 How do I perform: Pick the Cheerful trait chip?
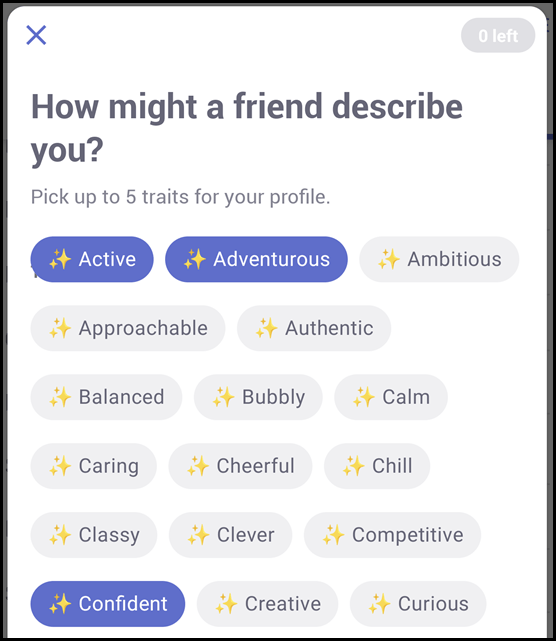coord(240,466)
